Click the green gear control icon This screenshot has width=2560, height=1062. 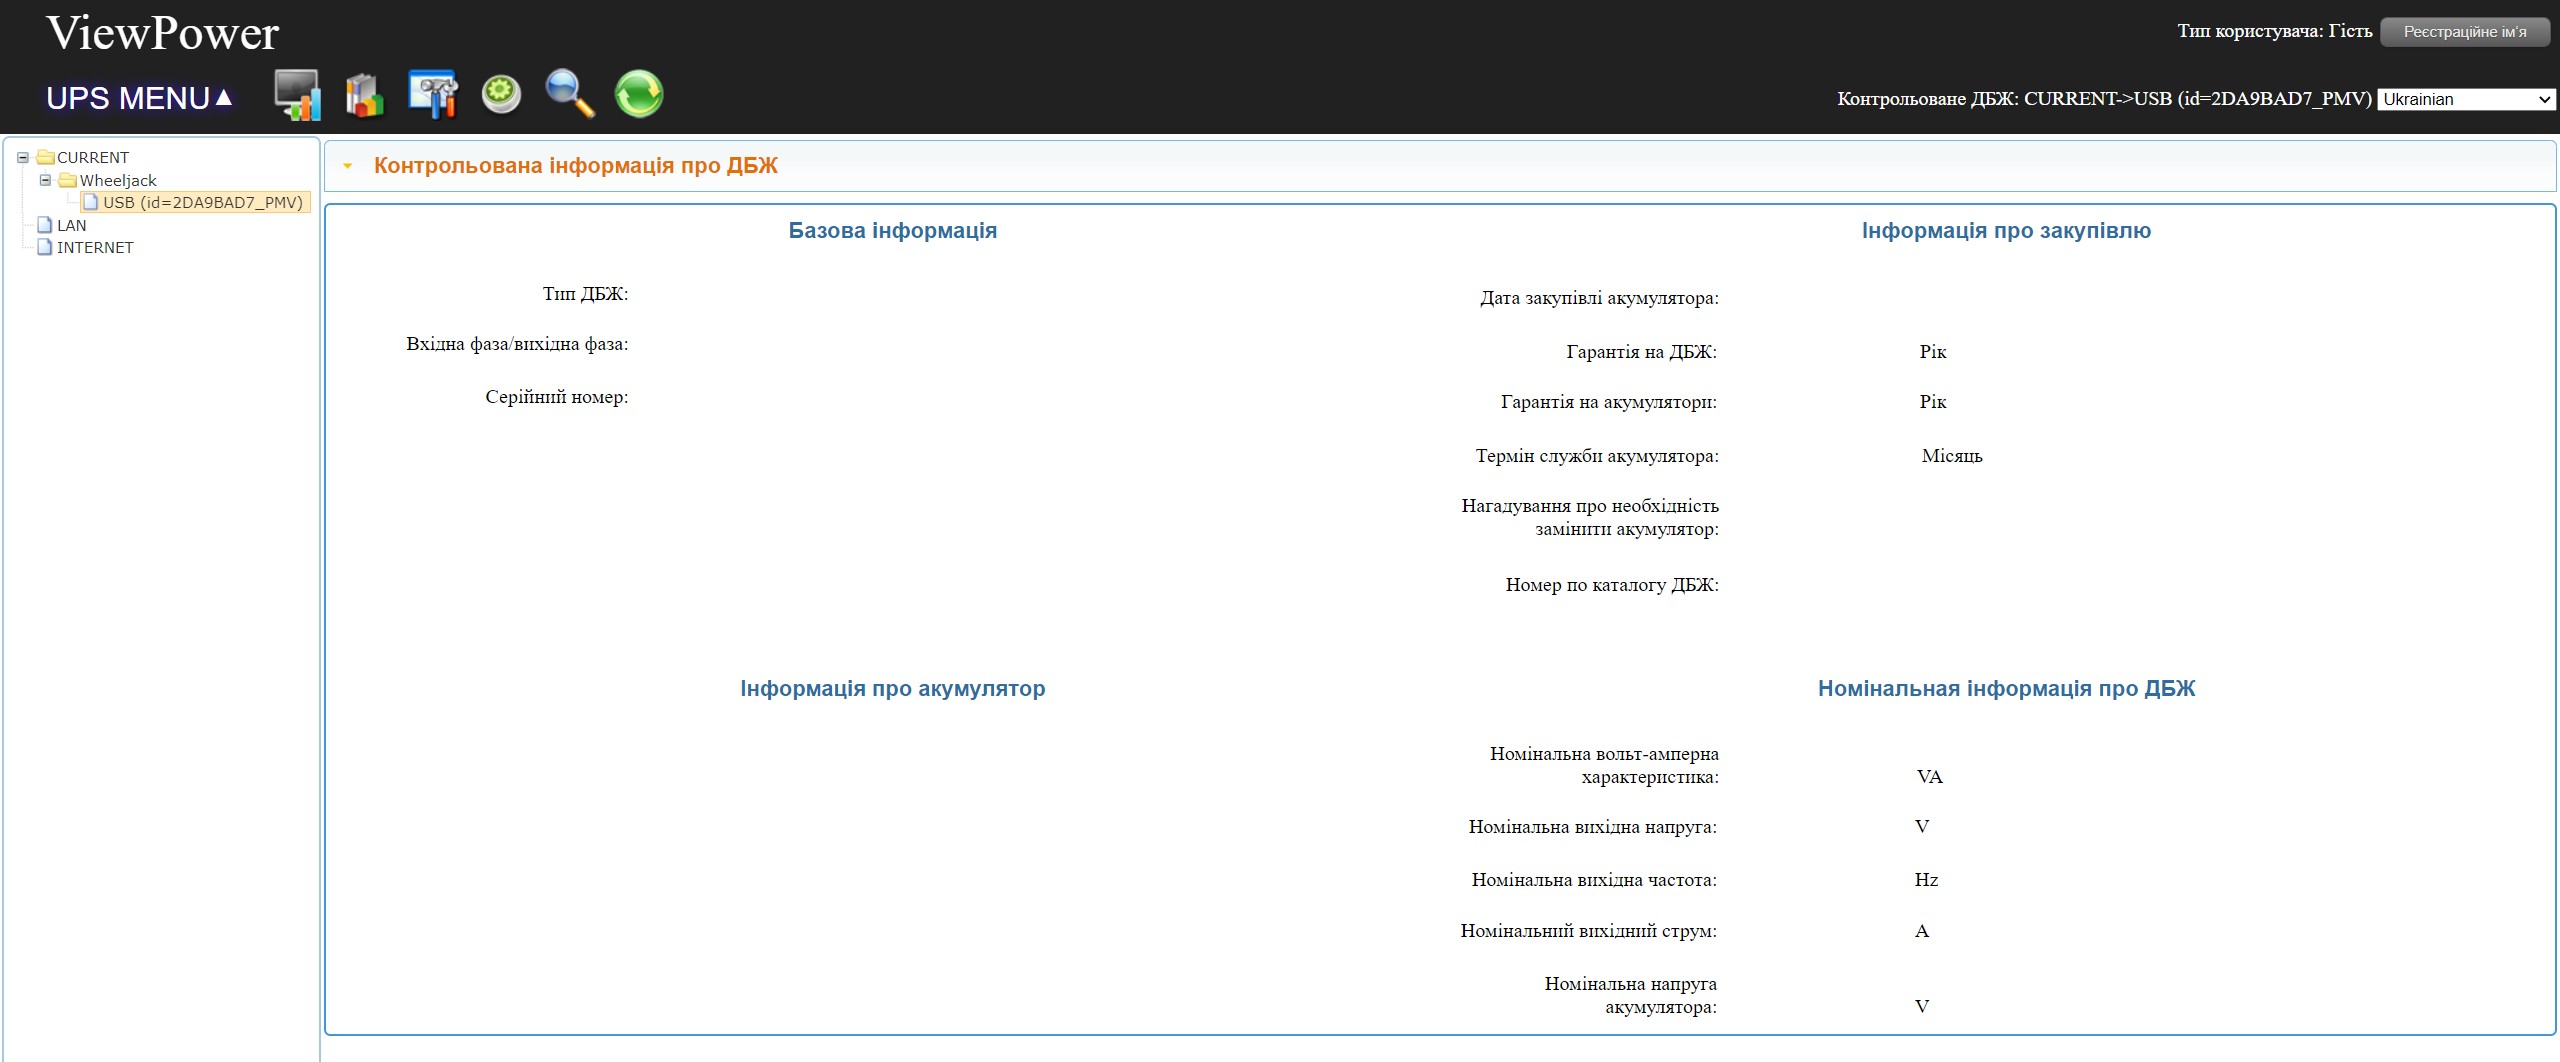click(501, 95)
